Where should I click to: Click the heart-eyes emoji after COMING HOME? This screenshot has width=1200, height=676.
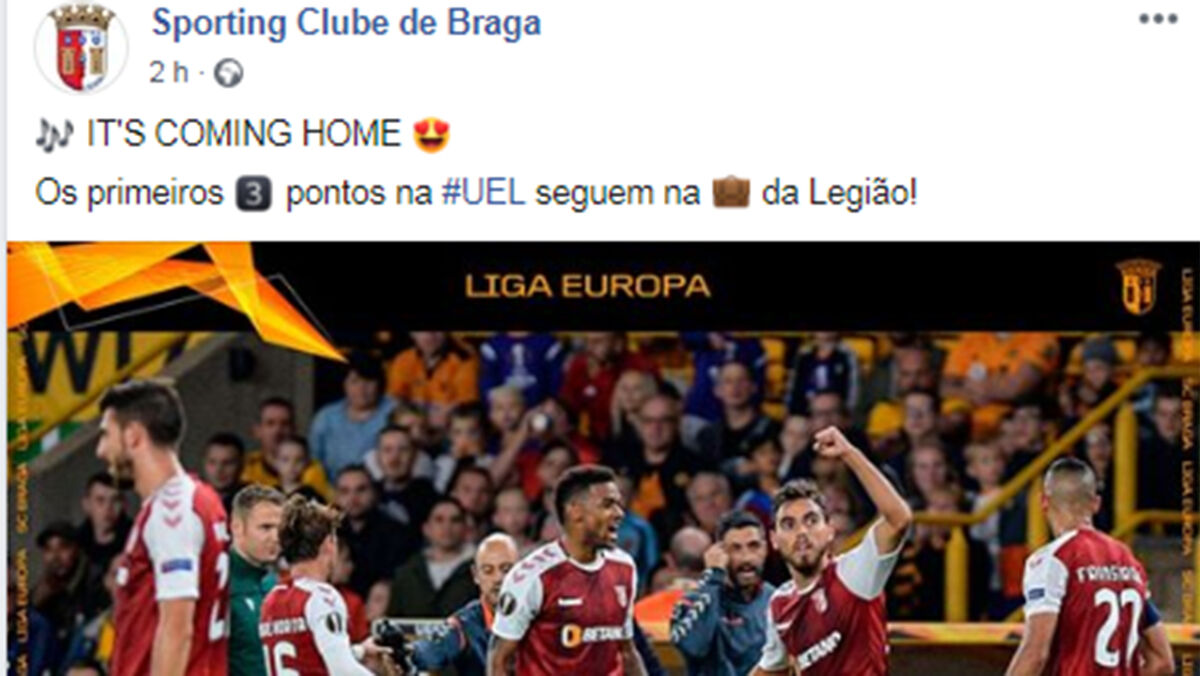[431, 135]
